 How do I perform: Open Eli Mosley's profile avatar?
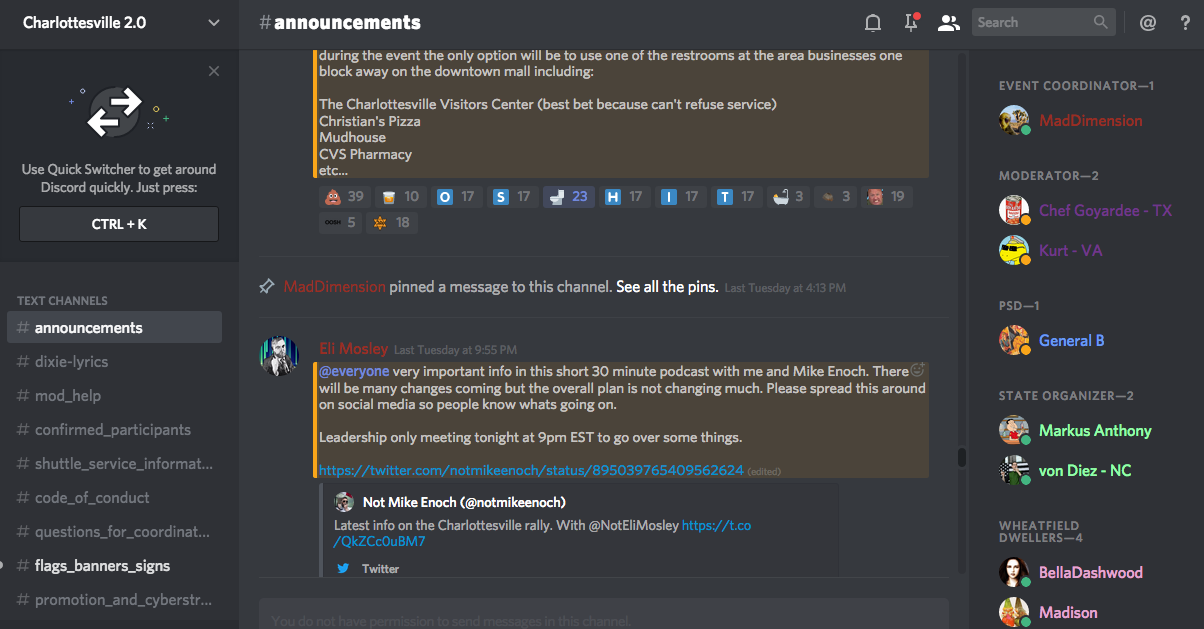pos(279,356)
